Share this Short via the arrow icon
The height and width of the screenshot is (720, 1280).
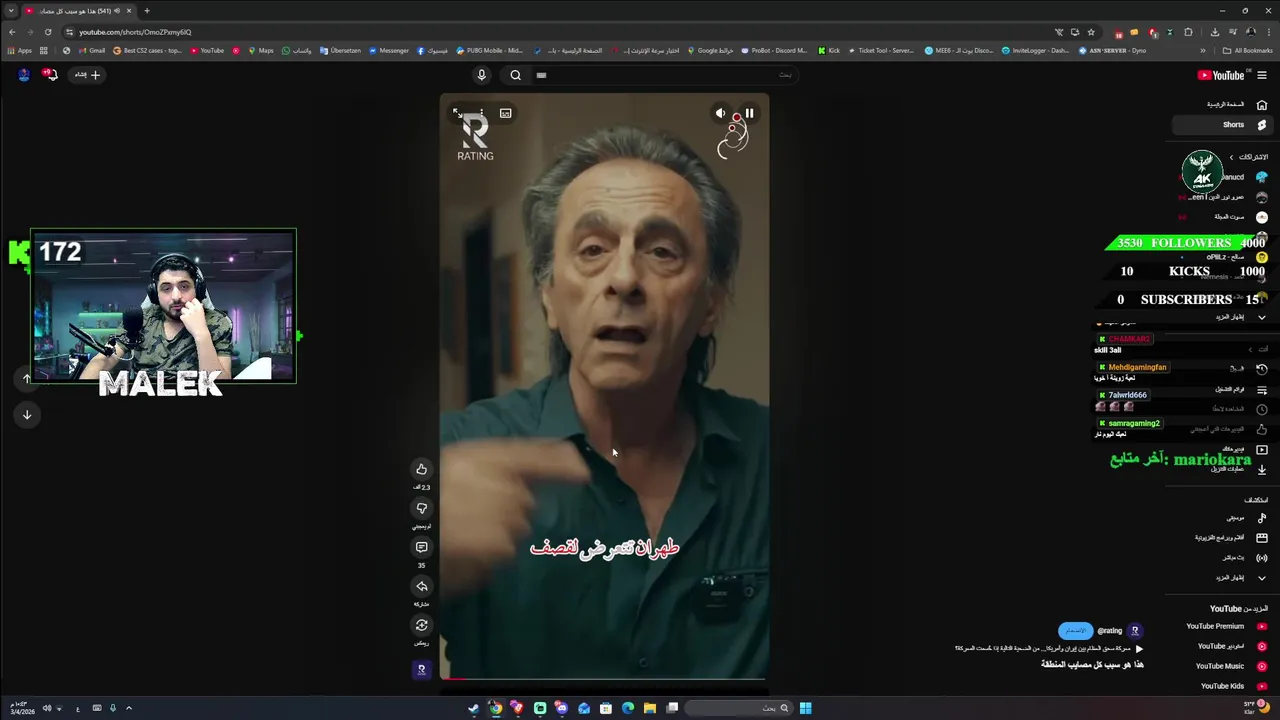click(x=421, y=586)
